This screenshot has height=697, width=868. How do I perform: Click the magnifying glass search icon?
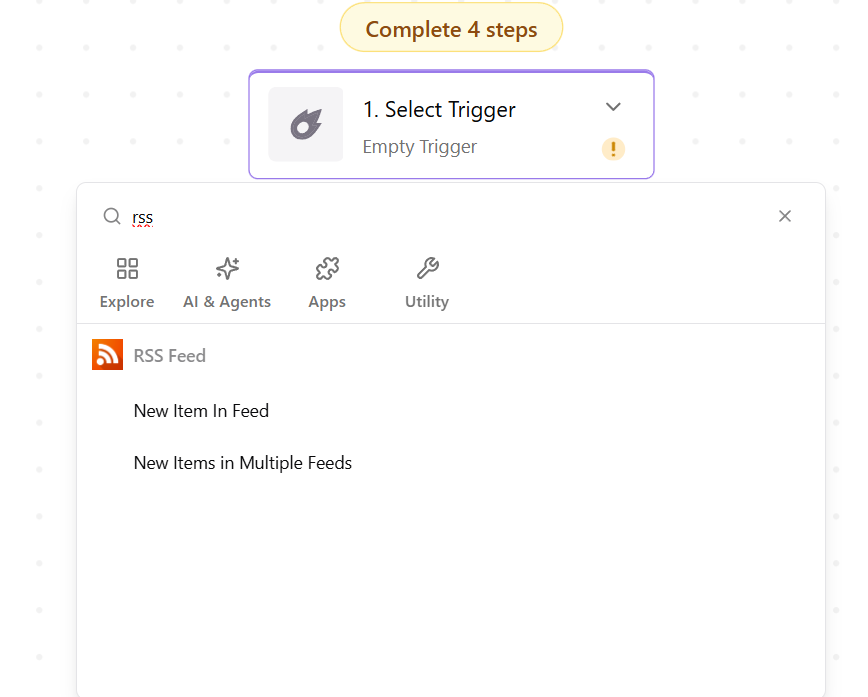(x=112, y=216)
